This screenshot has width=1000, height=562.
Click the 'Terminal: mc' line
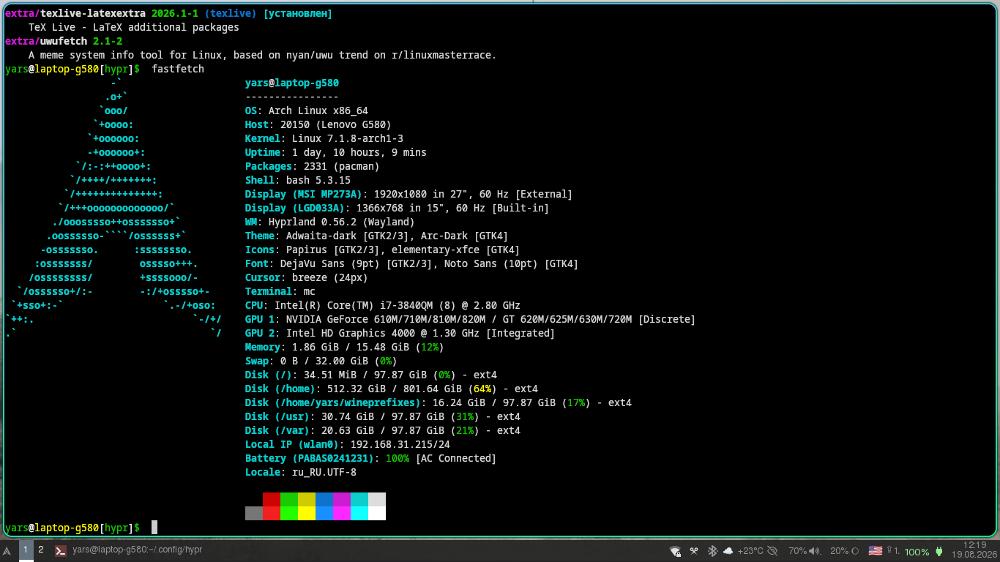pyautogui.click(x=280, y=292)
